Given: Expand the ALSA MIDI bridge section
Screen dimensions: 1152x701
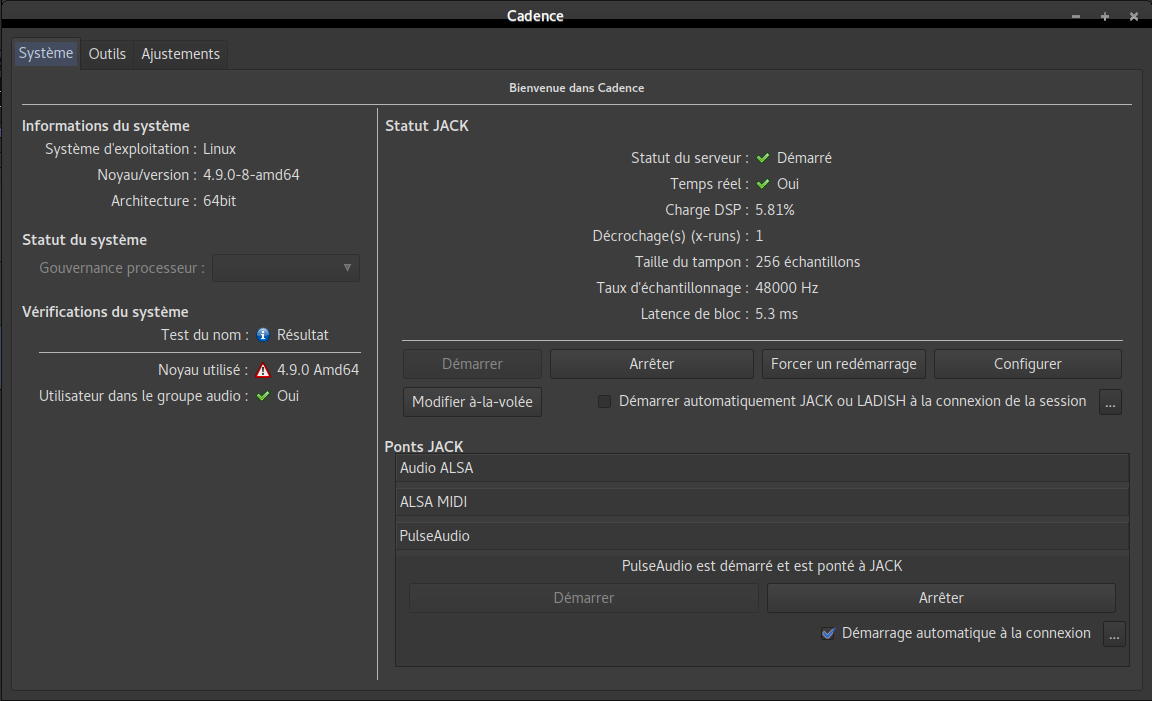Looking at the screenshot, I should click(762, 502).
